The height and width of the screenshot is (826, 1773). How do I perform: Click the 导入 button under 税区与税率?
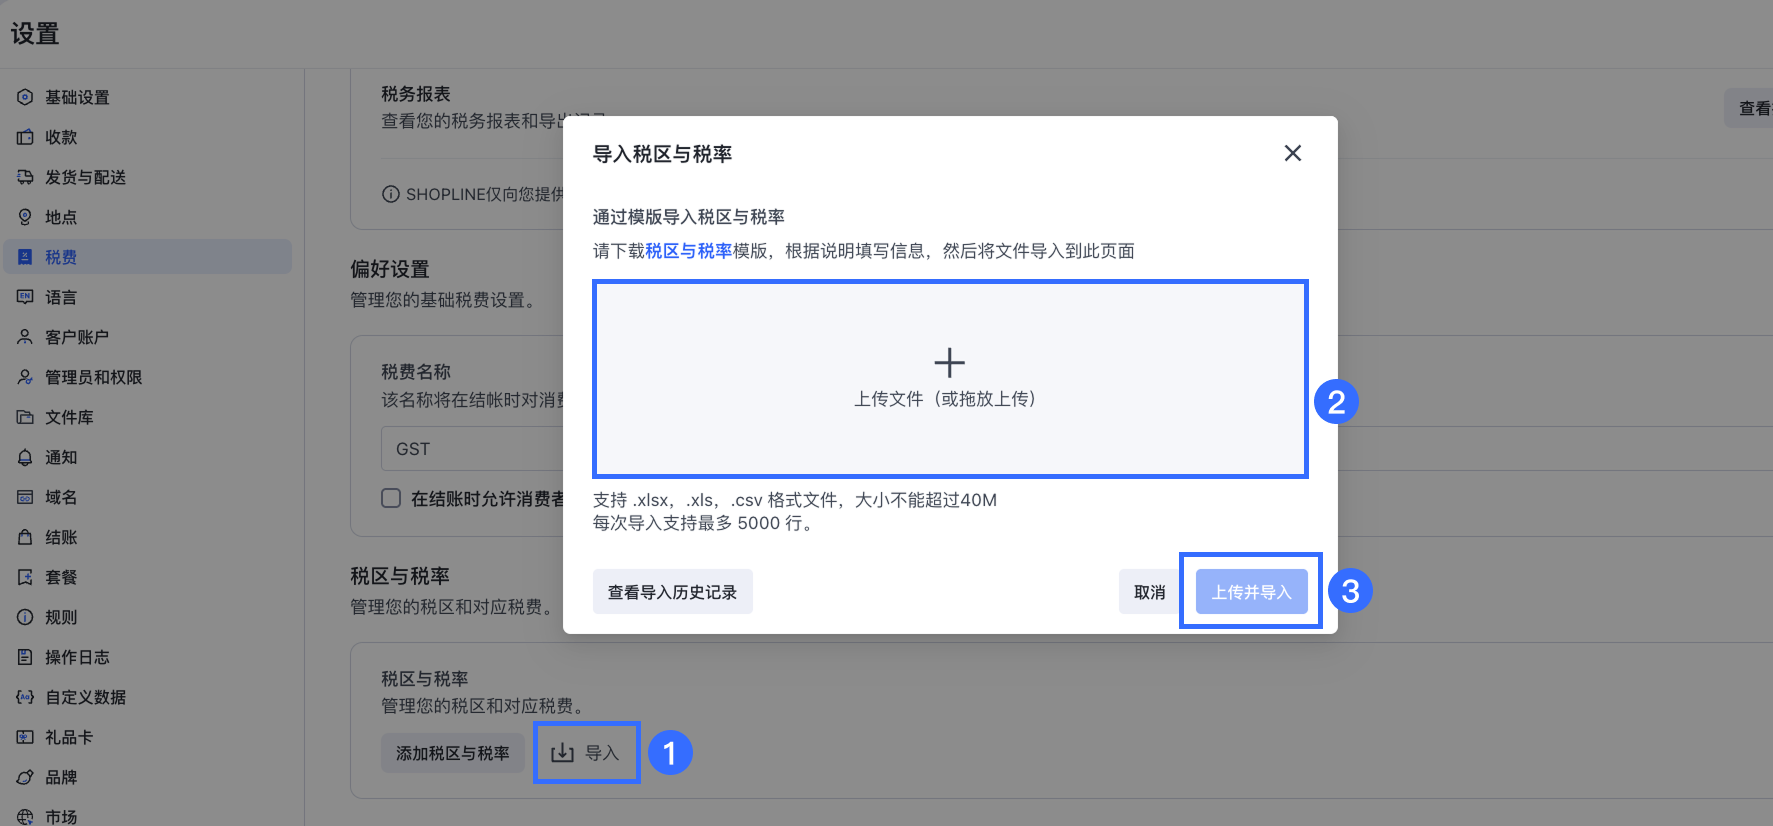[x=587, y=753]
